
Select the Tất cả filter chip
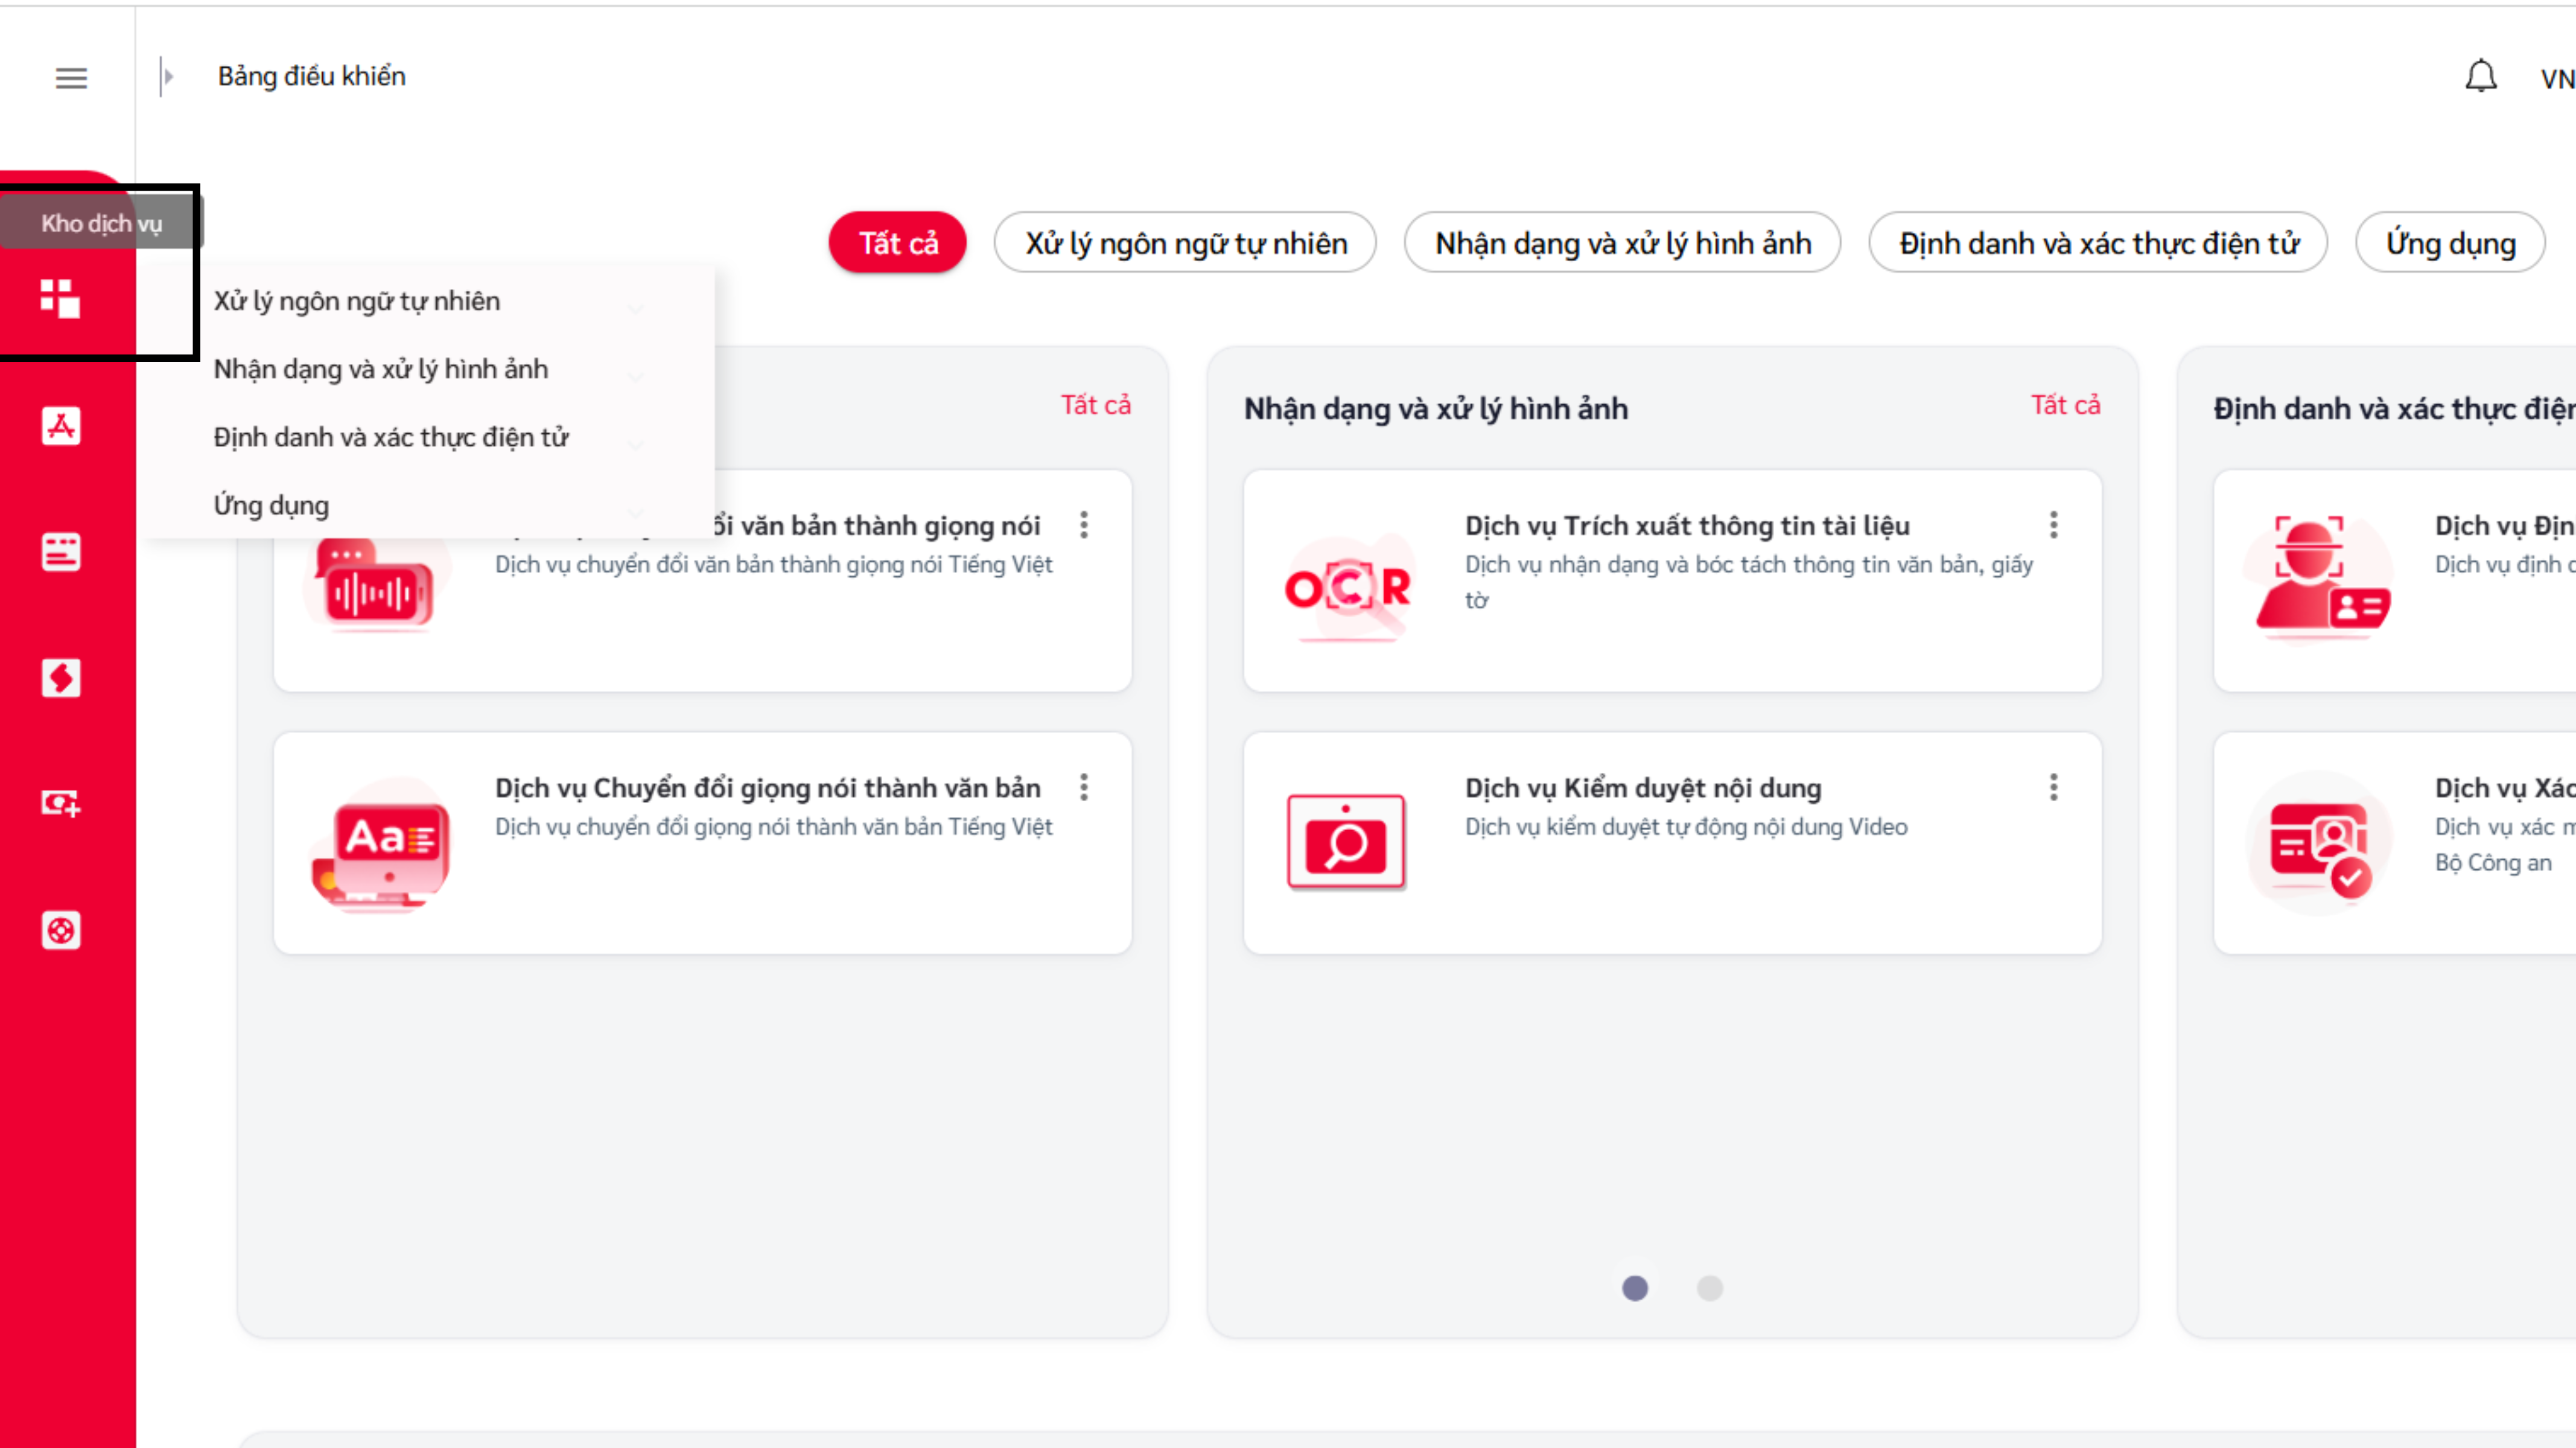pyautogui.click(x=898, y=243)
